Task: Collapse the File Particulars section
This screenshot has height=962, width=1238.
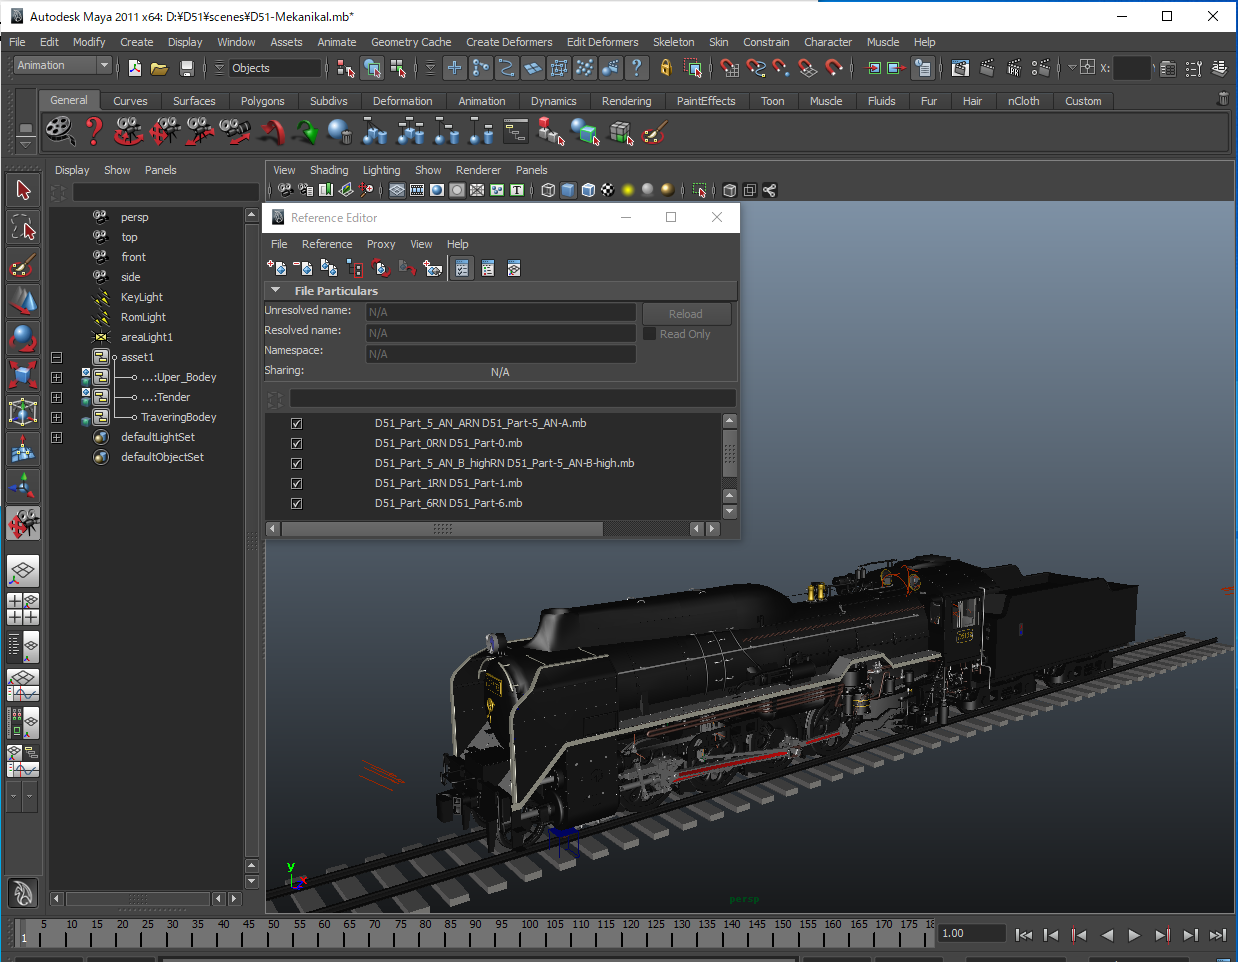Action: [x=276, y=290]
